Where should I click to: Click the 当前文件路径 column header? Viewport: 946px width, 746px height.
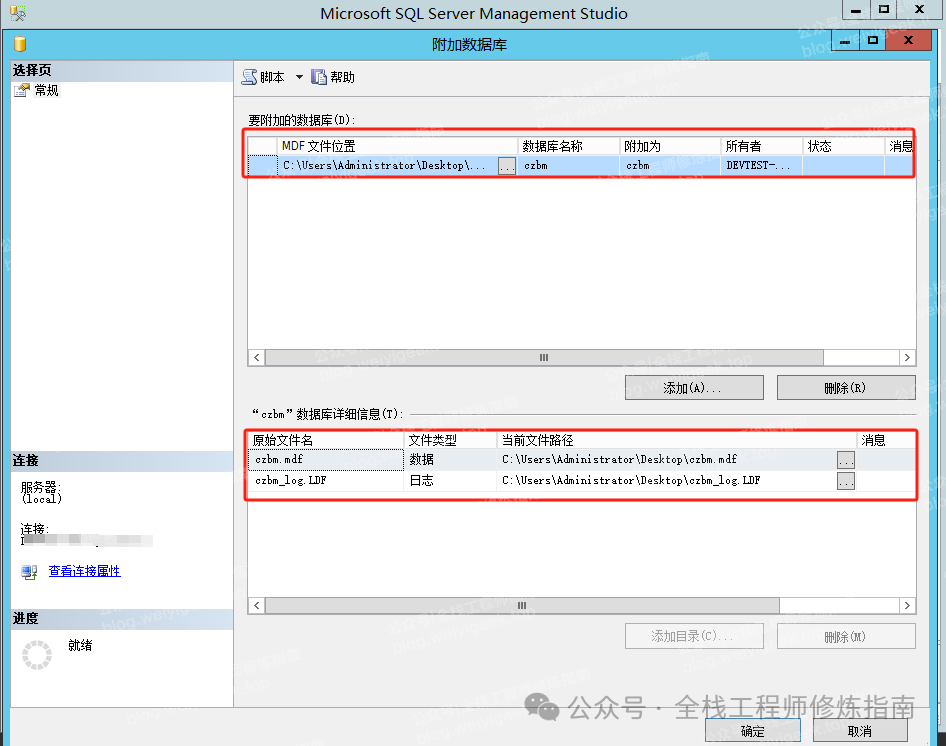pyautogui.click(x=676, y=440)
